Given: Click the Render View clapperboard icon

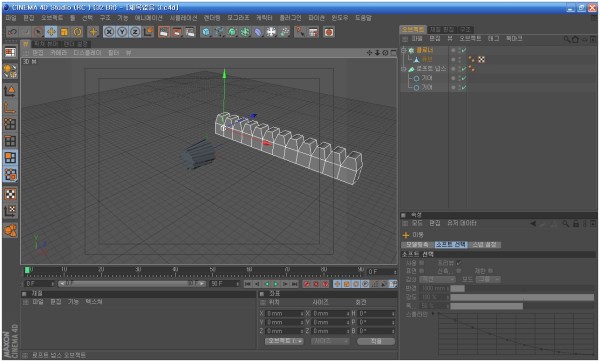Looking at the screenshot, I should click(x=164, y=32).
